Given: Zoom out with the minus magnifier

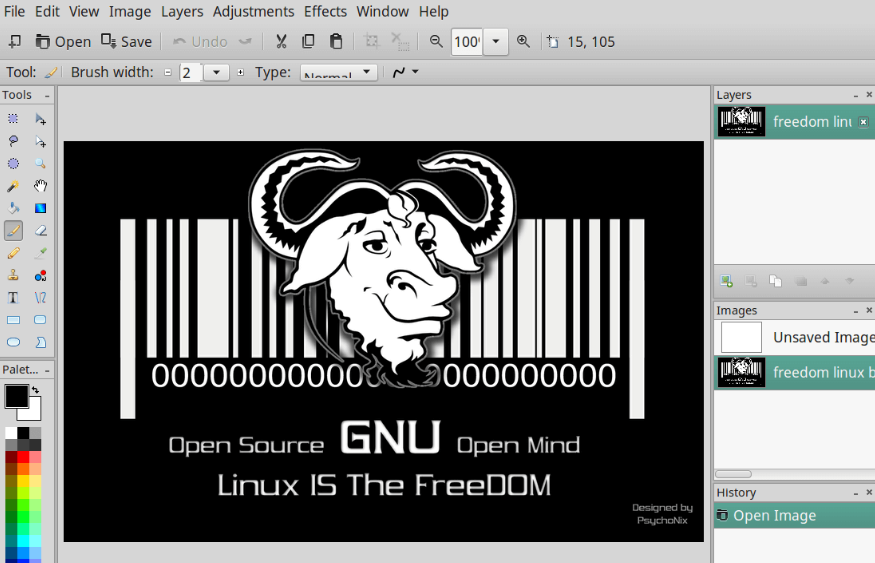Looking at the screenshot, I should click(x=436, y=41).
